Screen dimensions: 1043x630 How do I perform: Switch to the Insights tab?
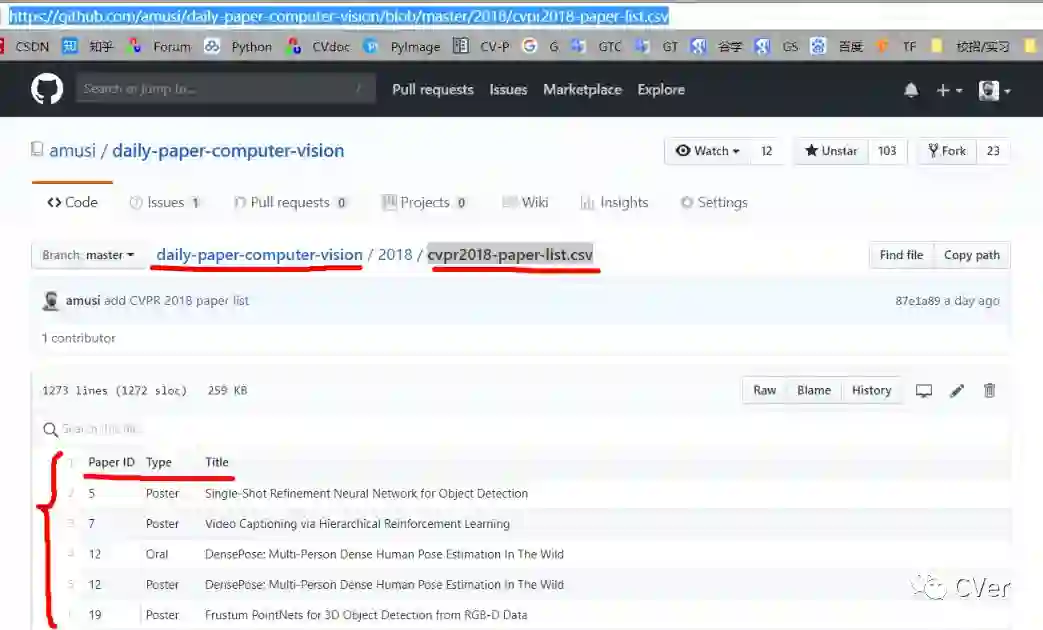pyautogui.click(x=614, y=202)
